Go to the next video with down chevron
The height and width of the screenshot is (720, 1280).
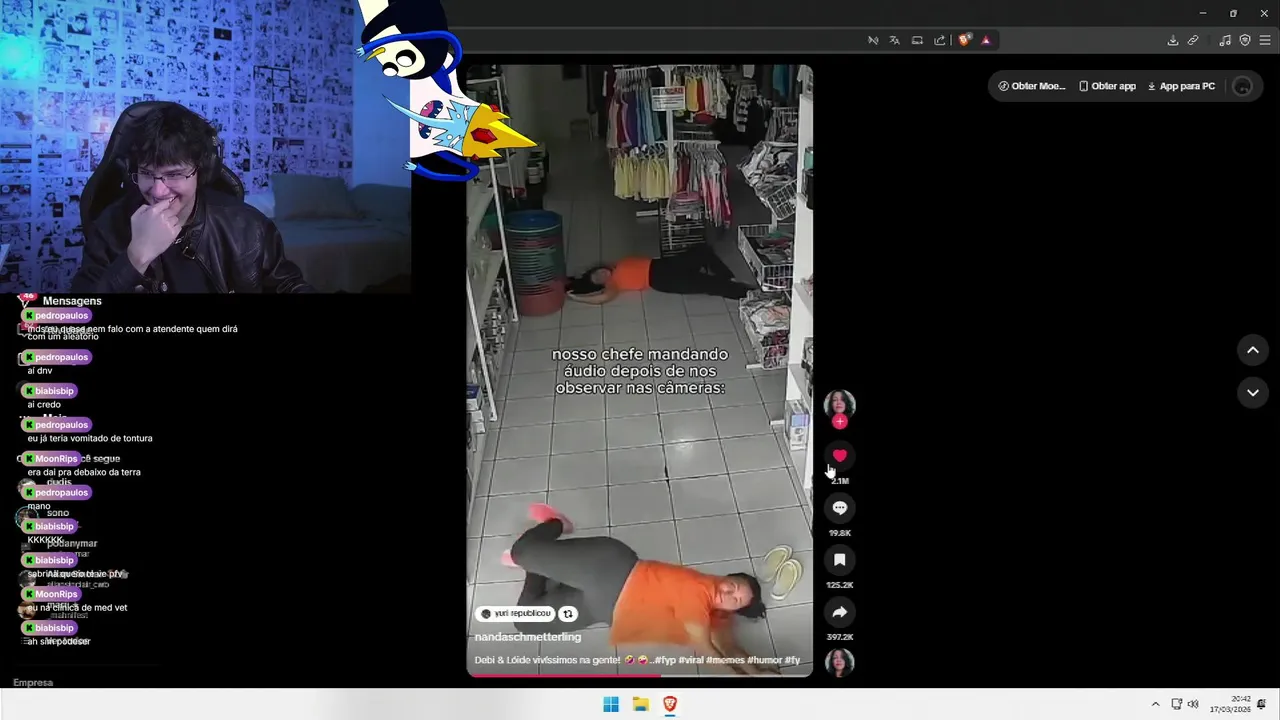tap(1252, 393)
